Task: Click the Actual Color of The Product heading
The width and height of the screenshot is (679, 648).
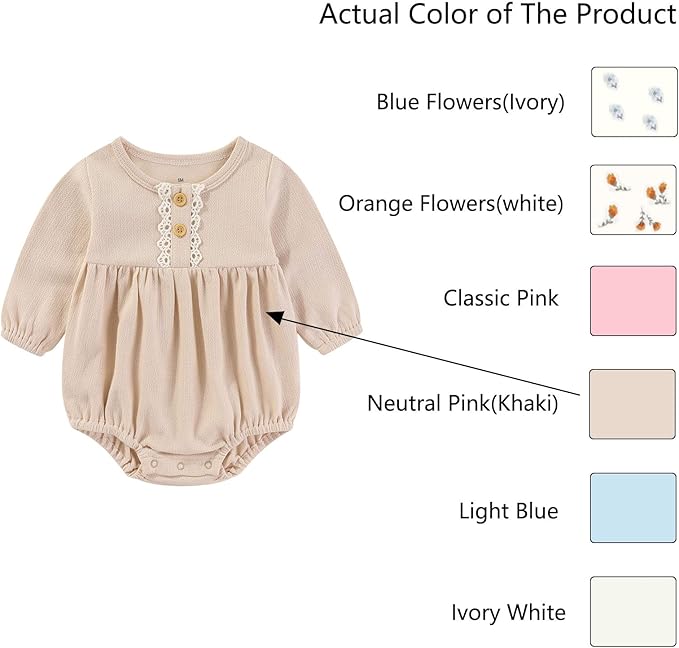Action: (x=497, y=16)
